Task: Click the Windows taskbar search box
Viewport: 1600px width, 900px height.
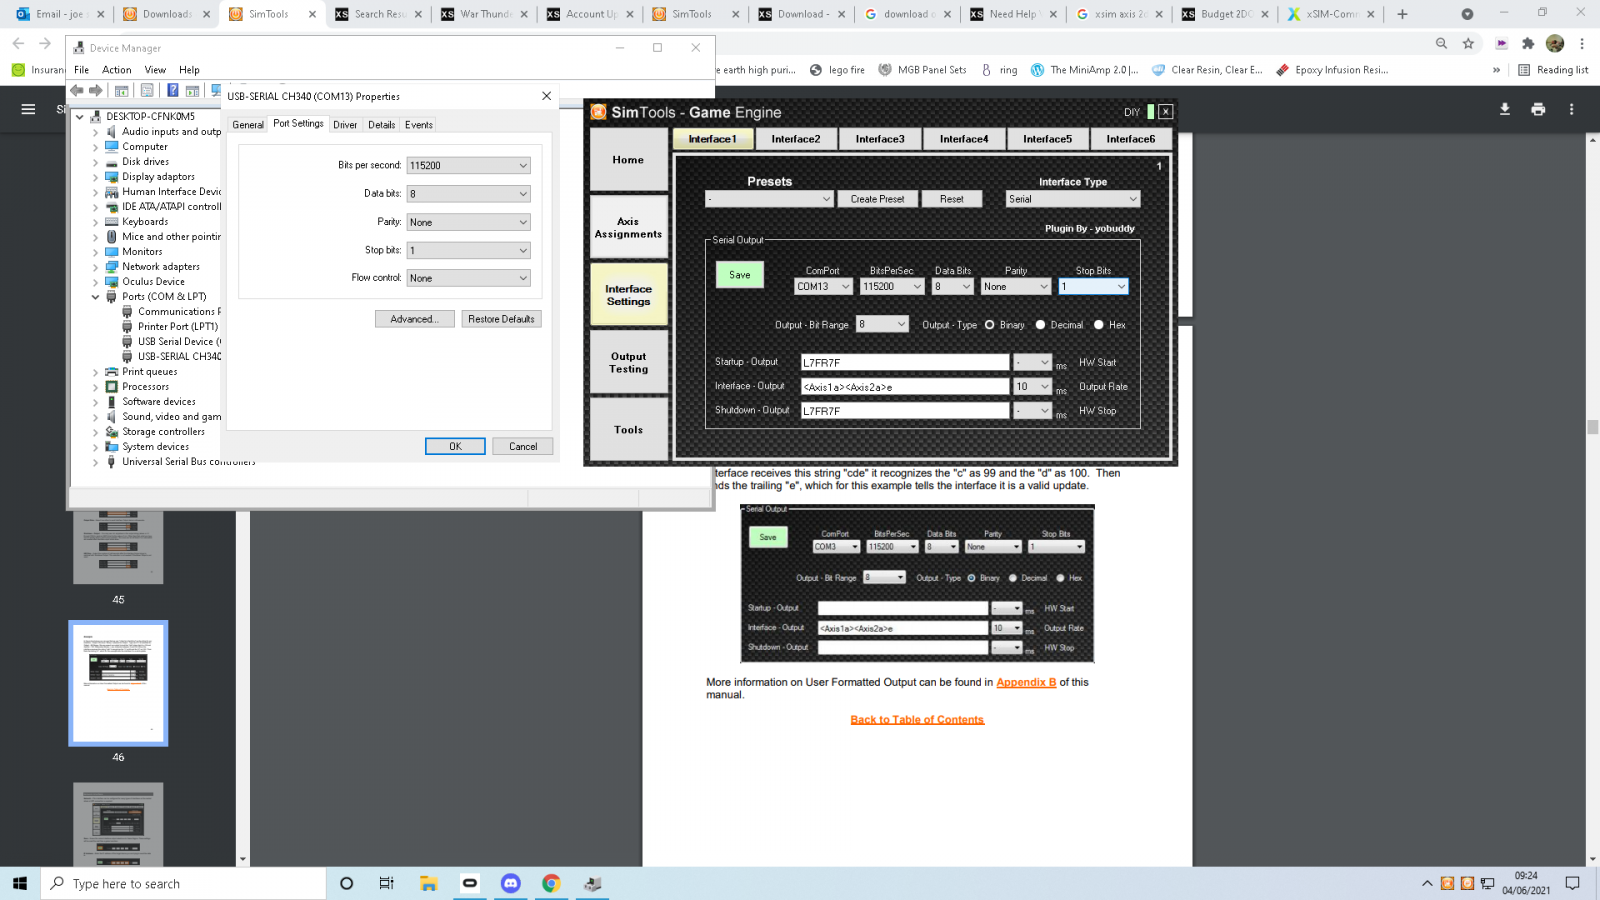Action: [x=183, y=883]
